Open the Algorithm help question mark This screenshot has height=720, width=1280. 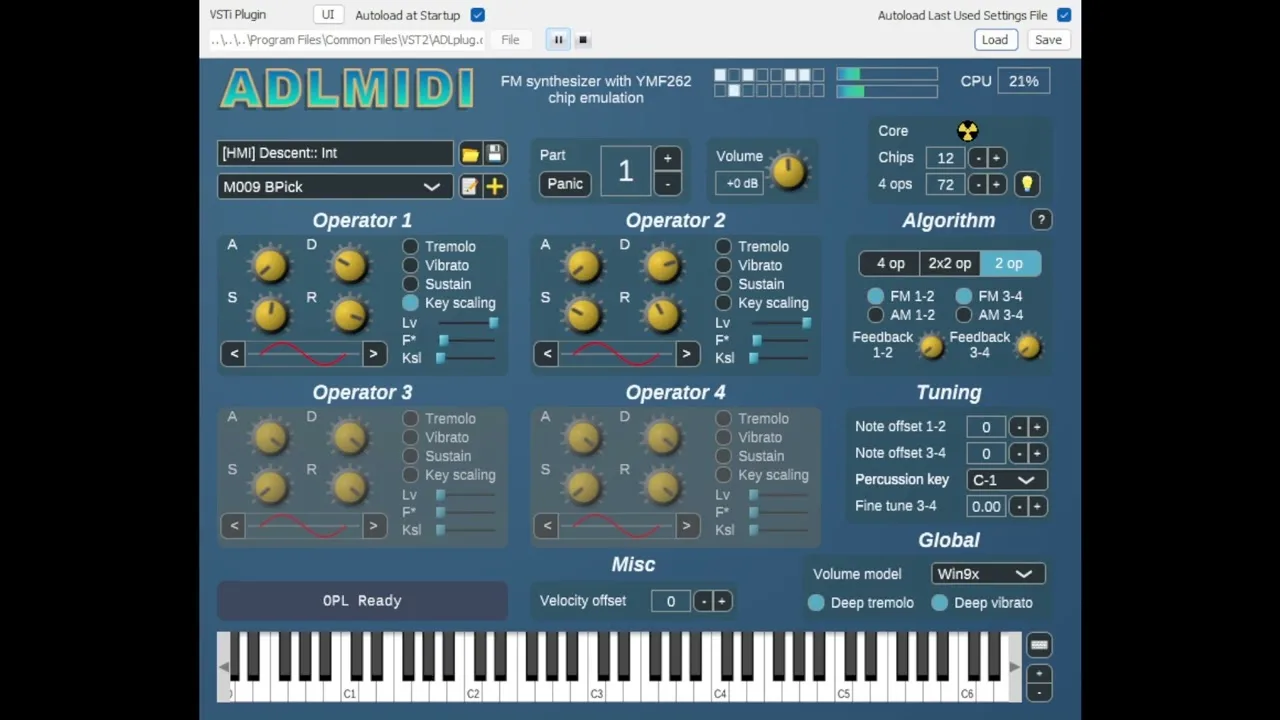pos(1041,220)
